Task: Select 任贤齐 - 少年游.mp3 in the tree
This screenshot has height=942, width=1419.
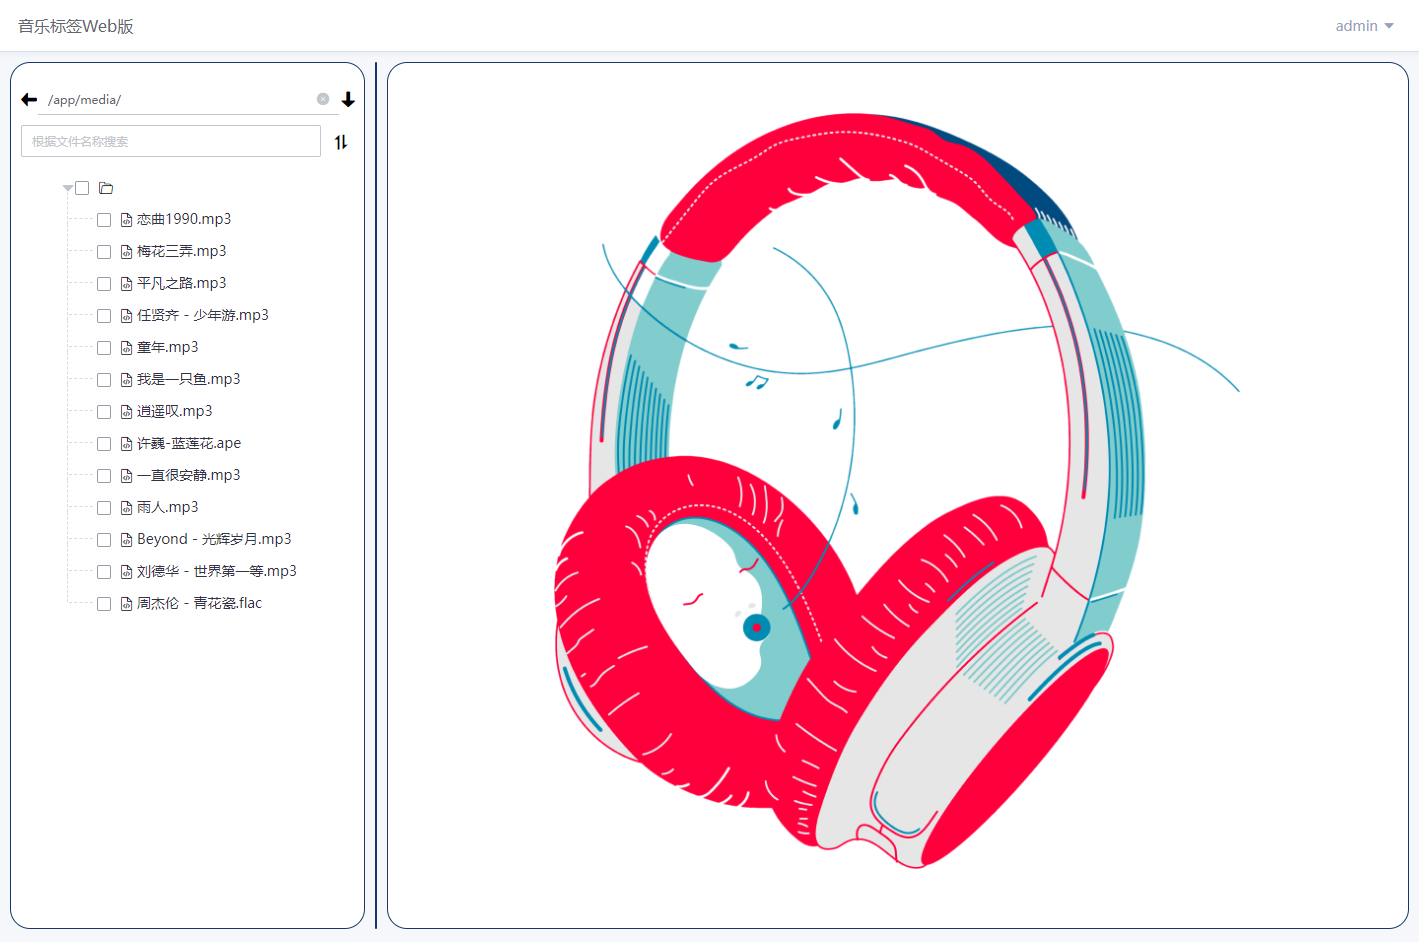Action: click(203, 315)
